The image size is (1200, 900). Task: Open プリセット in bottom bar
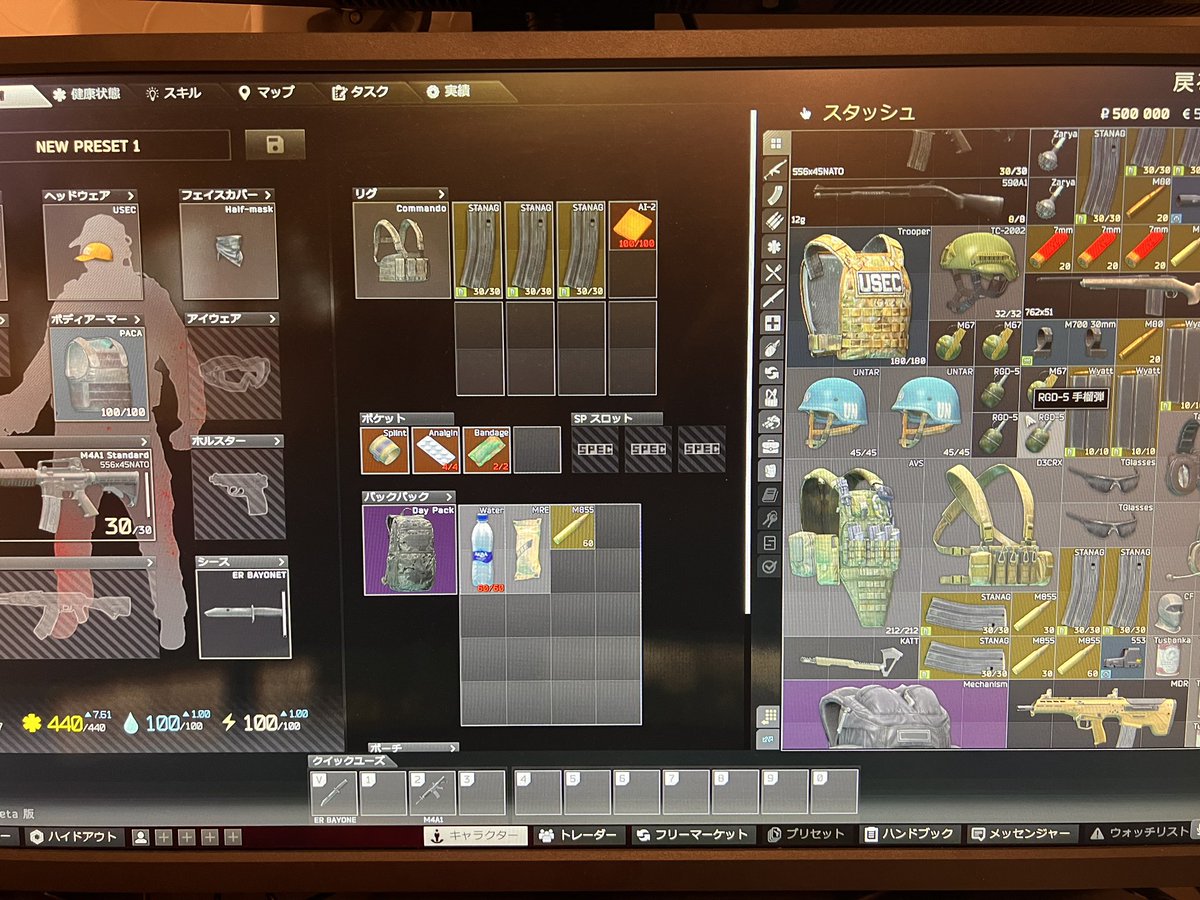[808, 835]
